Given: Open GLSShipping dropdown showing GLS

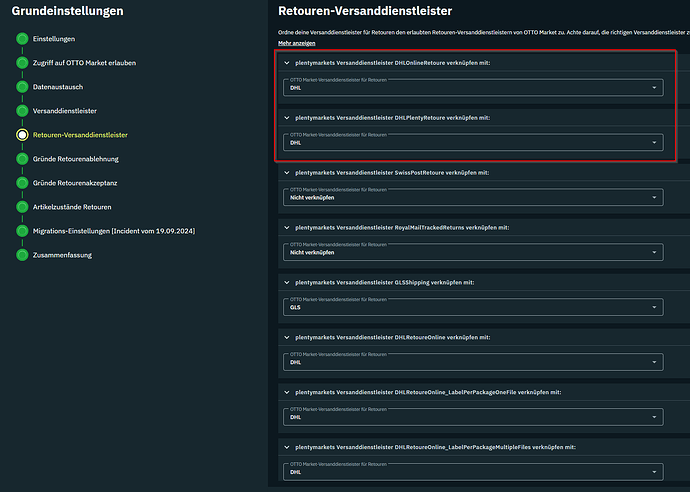Looking at the screenshot, I should click(473, 307).
